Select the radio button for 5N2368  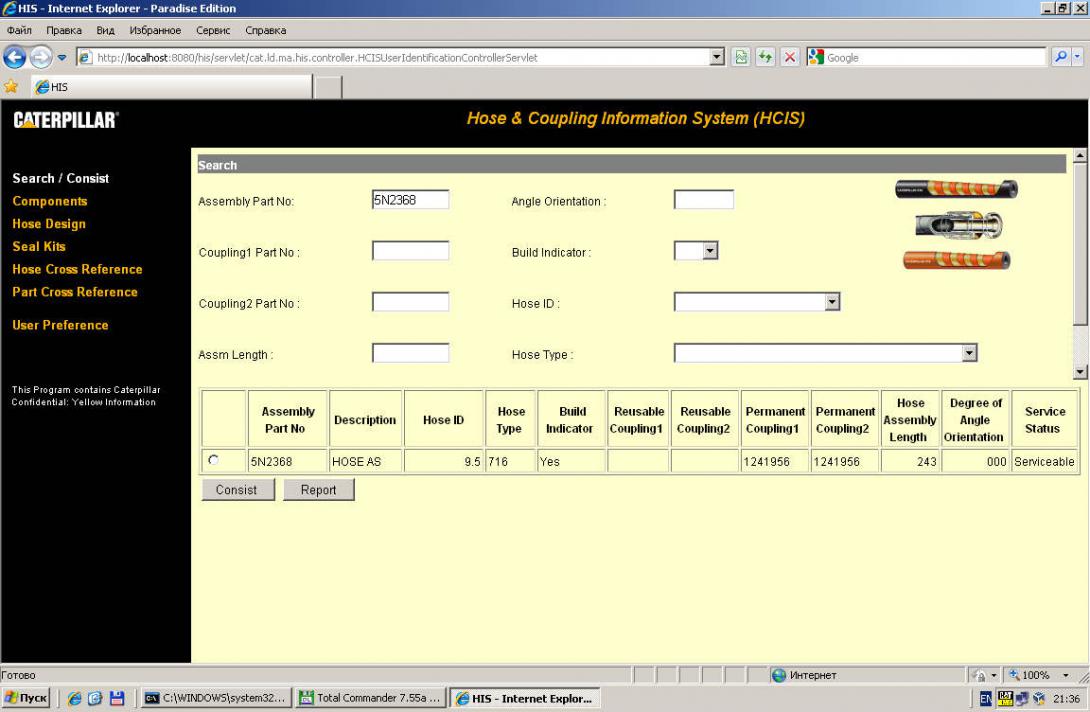click(x=213, y=460)
